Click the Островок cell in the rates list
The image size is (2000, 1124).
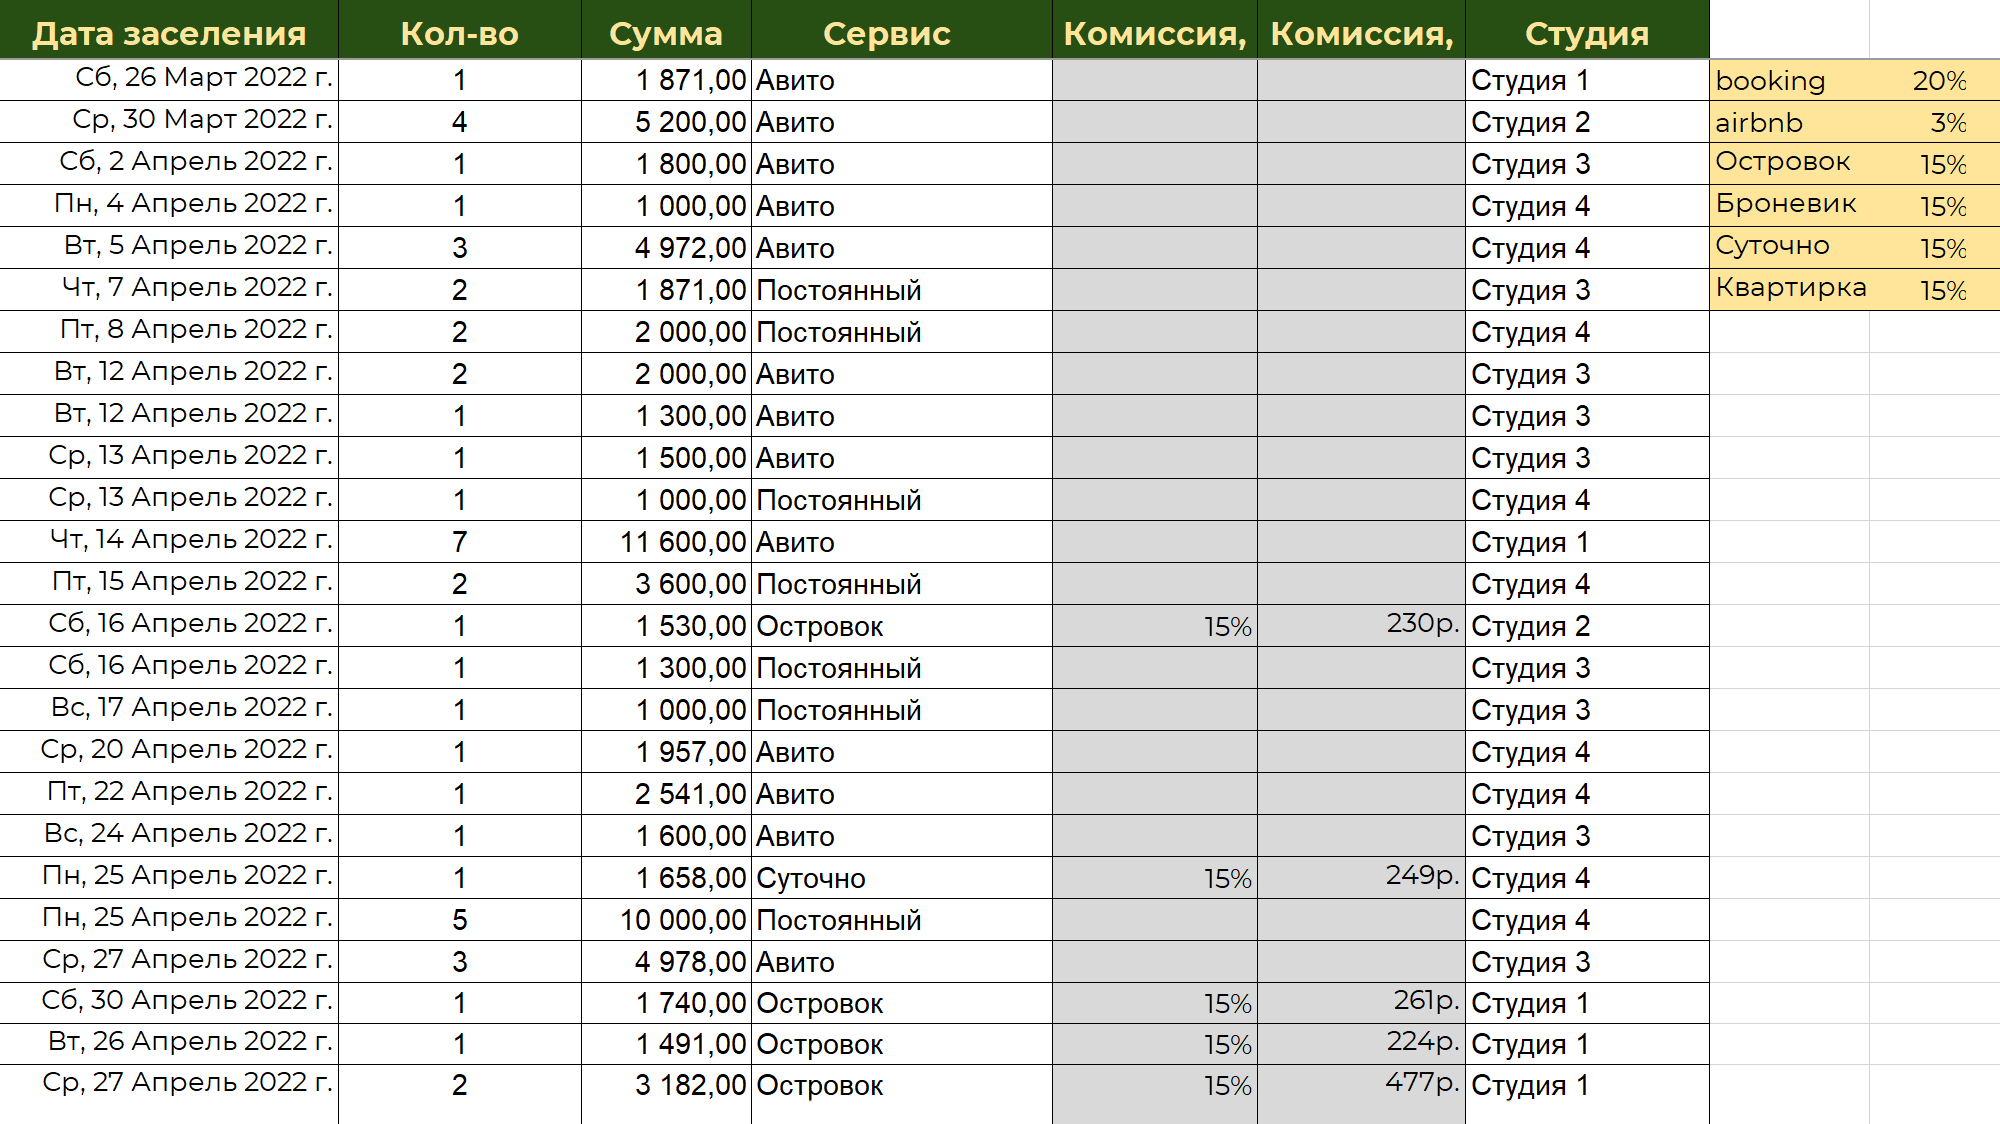point(1789,164)
